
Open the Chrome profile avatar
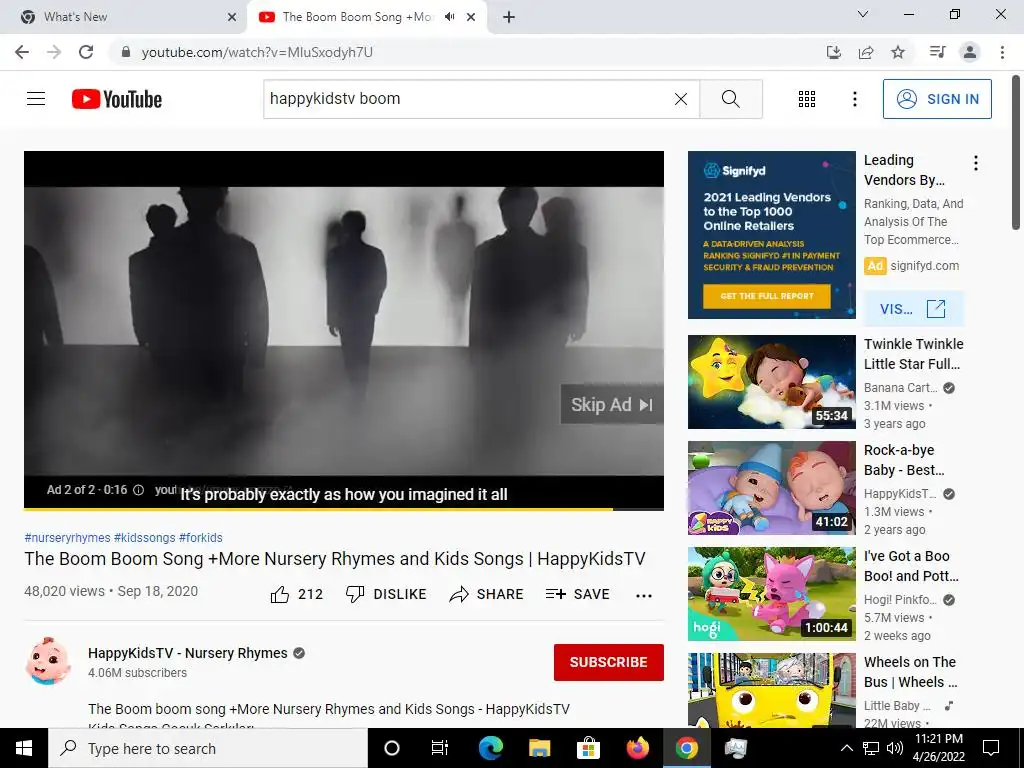pos(970,52)
